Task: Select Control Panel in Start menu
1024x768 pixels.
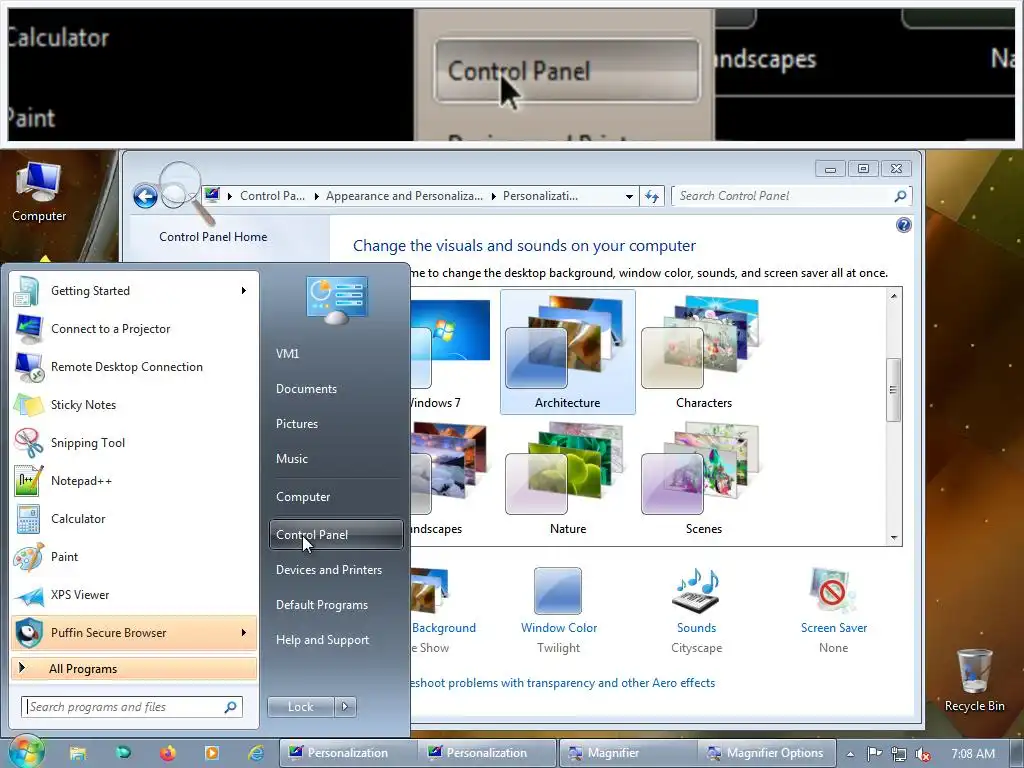Action: click(336, 534)
